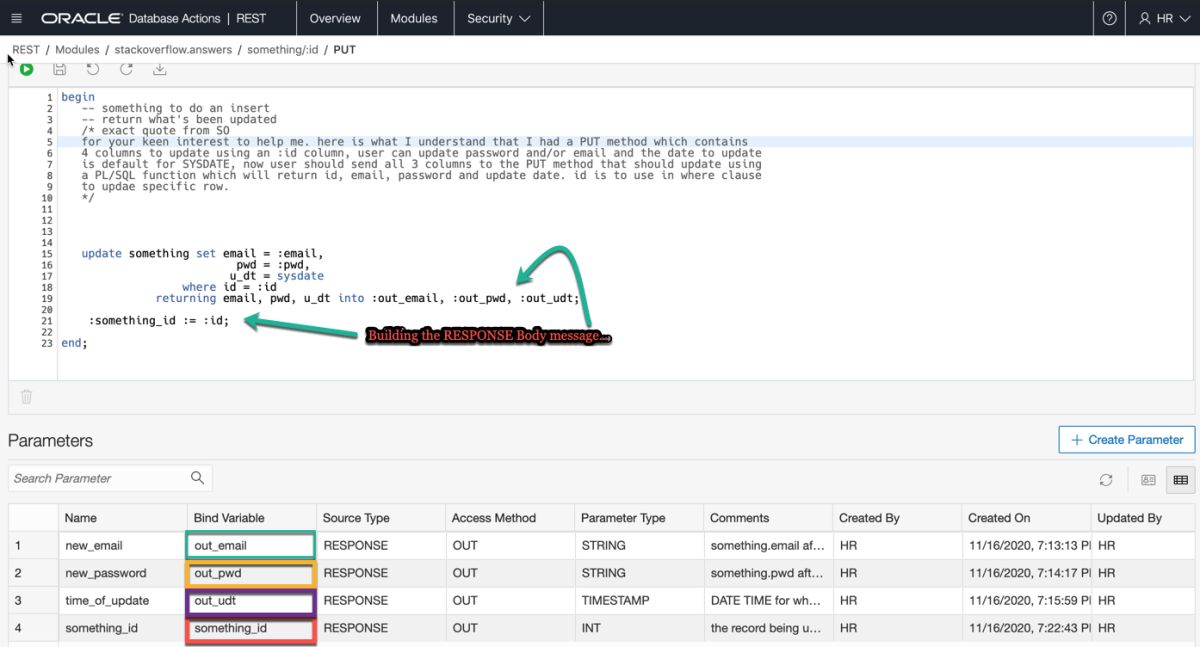Expand the Security dropdown menu

[499, 18]
